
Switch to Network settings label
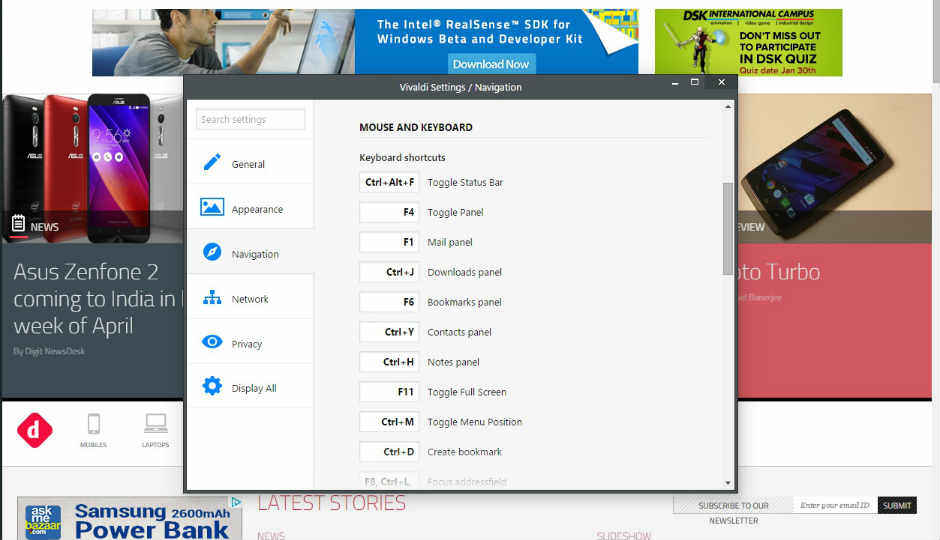point(250,299)
